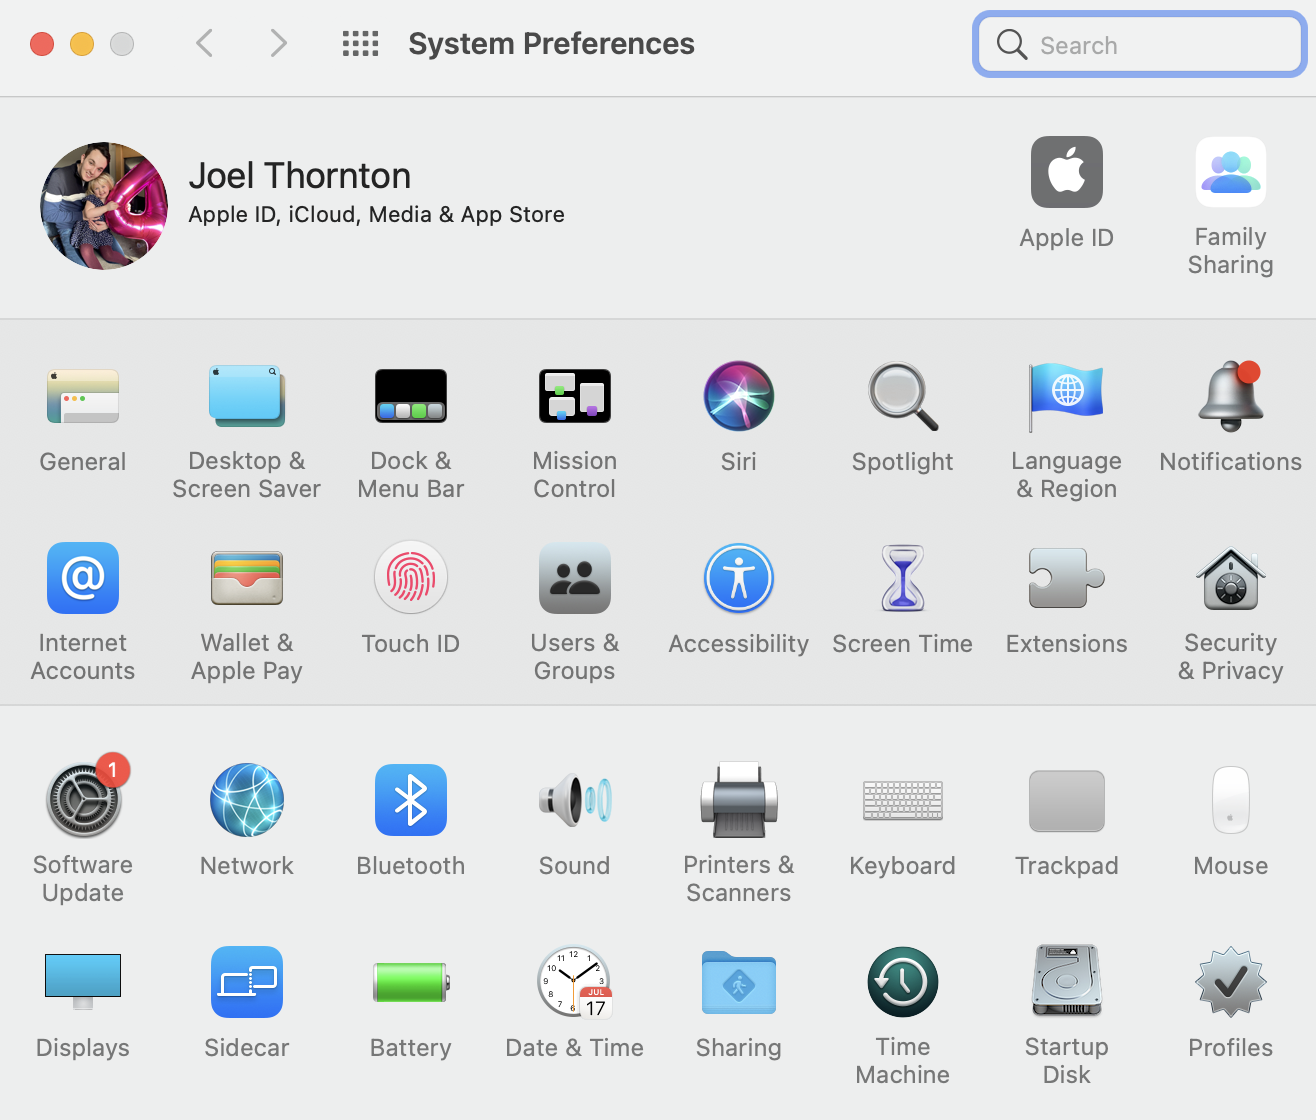Open Extensions preferences
The image size is (1316, 1120).
click(x=1067, y=578)
